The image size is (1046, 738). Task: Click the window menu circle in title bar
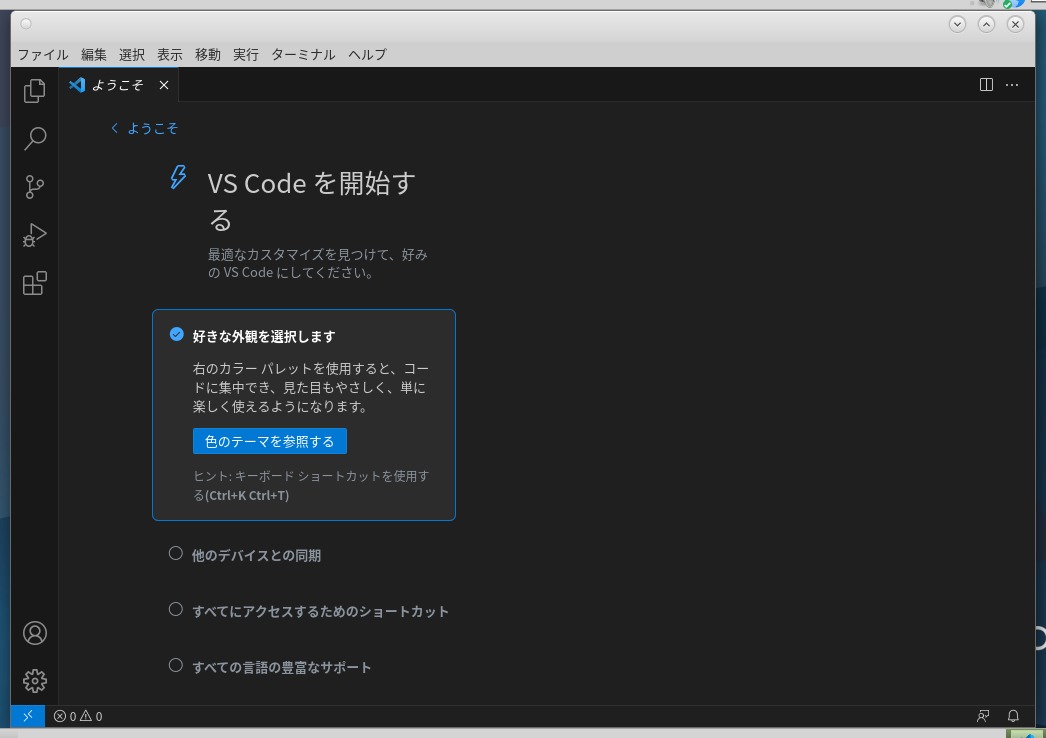pyautogui.click(x=26, y=24)
